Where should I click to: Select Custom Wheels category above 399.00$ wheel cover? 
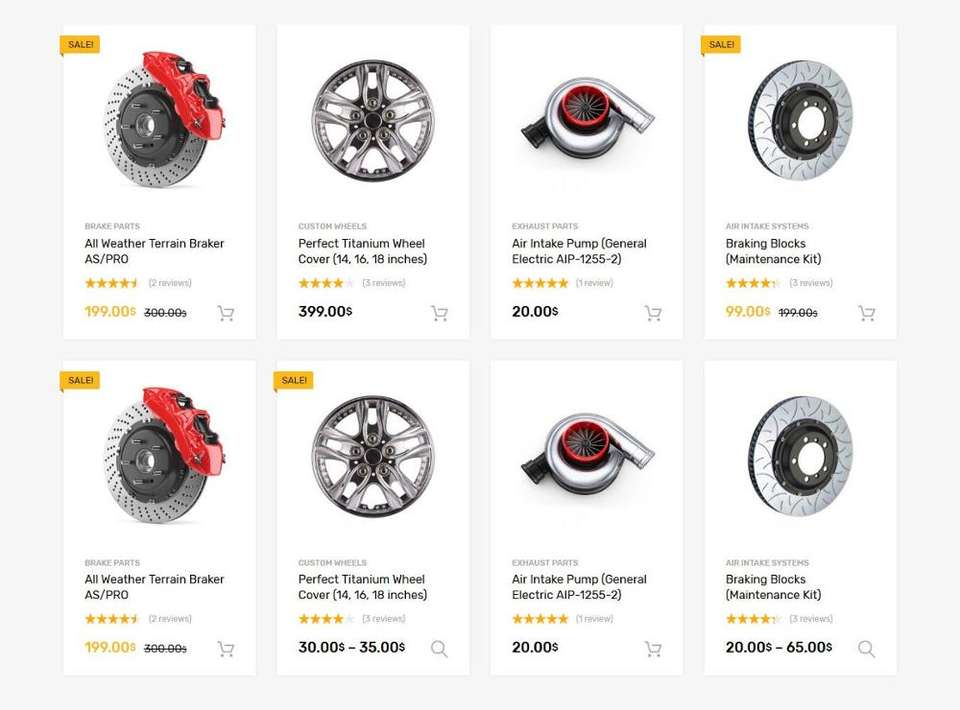(x=332, y=227)
